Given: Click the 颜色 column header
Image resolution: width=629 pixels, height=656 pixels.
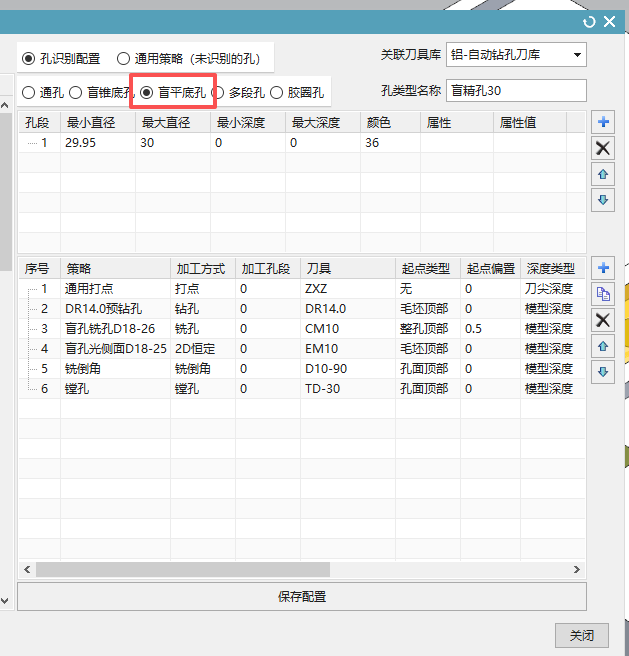Looking at the screenshot, I should point(390,123).
